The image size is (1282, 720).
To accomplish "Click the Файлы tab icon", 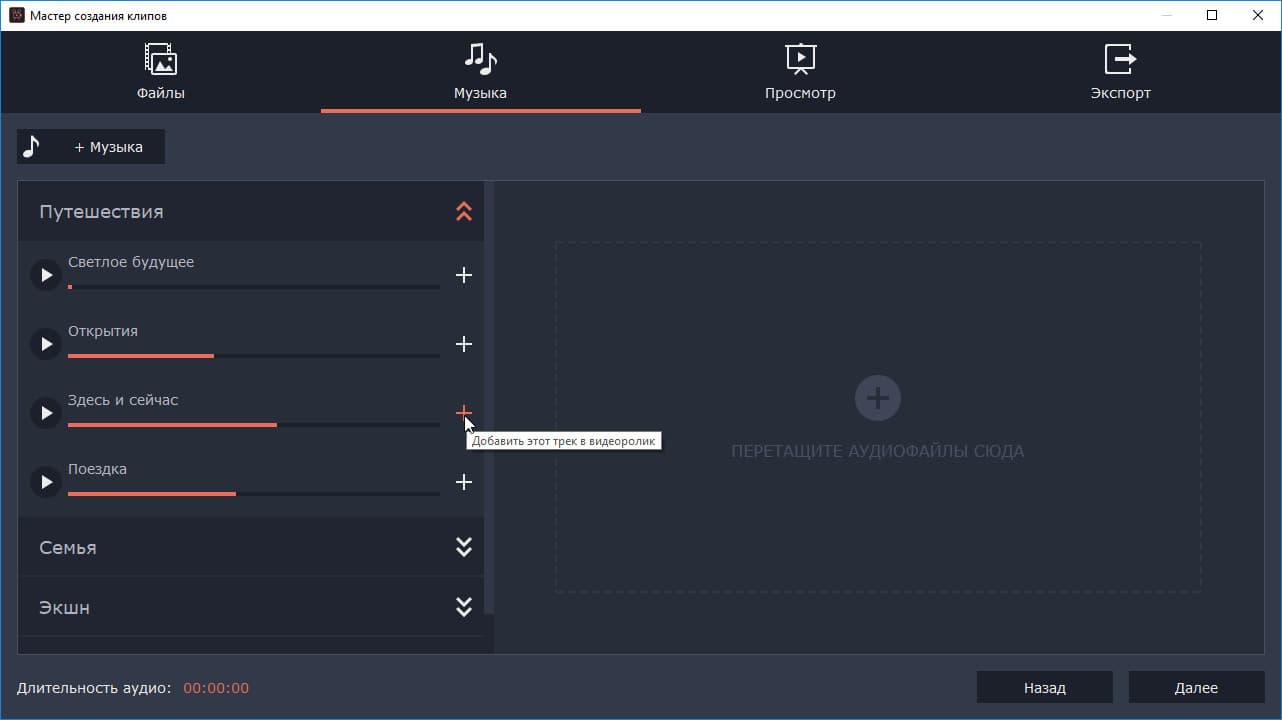I will pos(160,59).
